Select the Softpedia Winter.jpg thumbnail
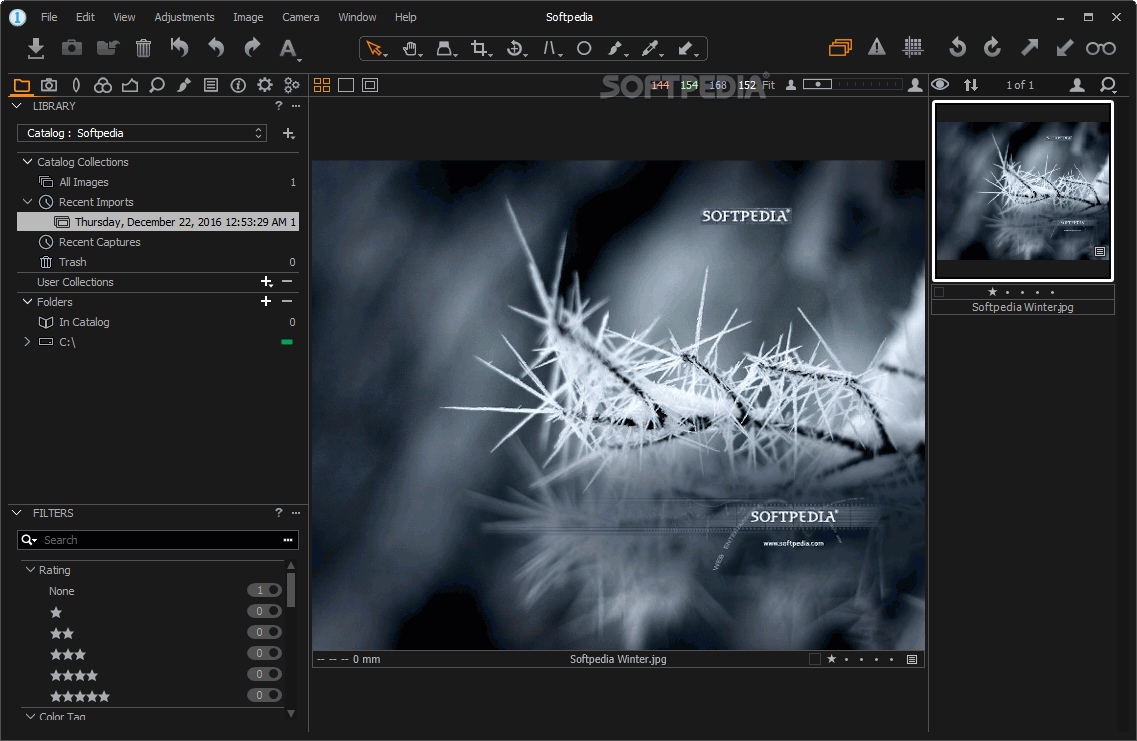Screen dimensions: 1137x741 (1022, 191)
